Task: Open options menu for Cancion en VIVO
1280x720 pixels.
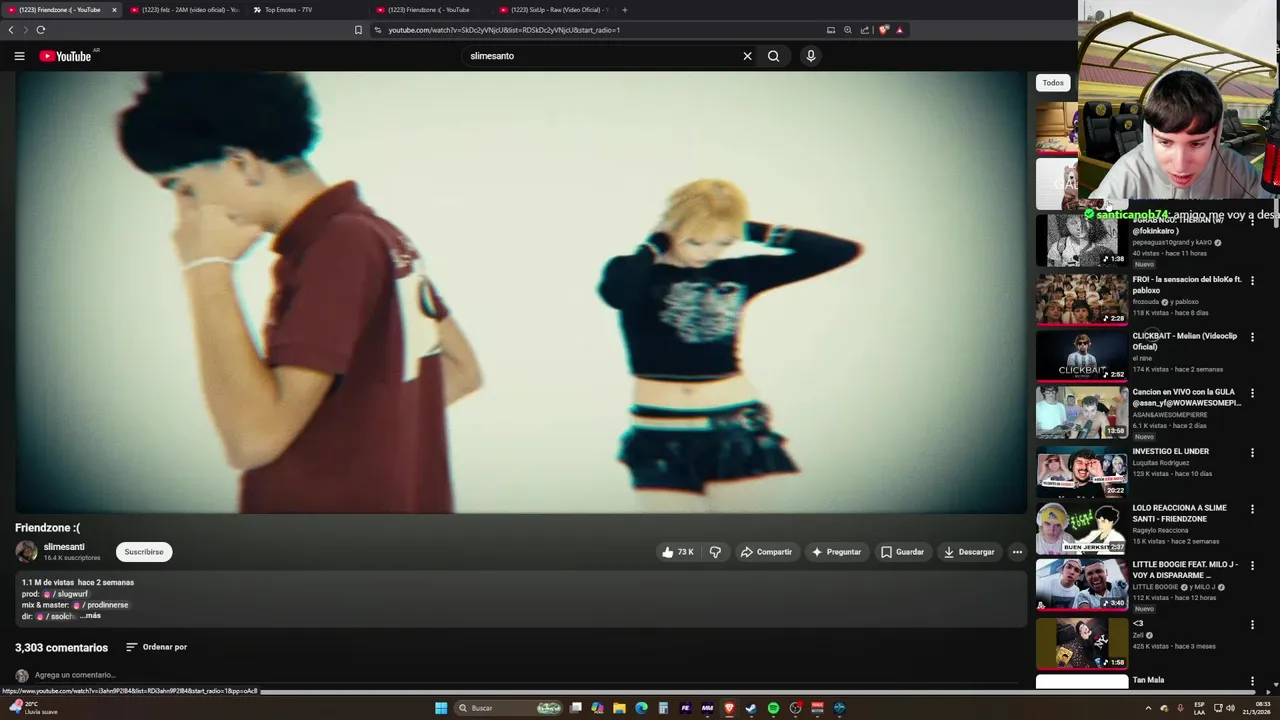Action: (1252, 393)
